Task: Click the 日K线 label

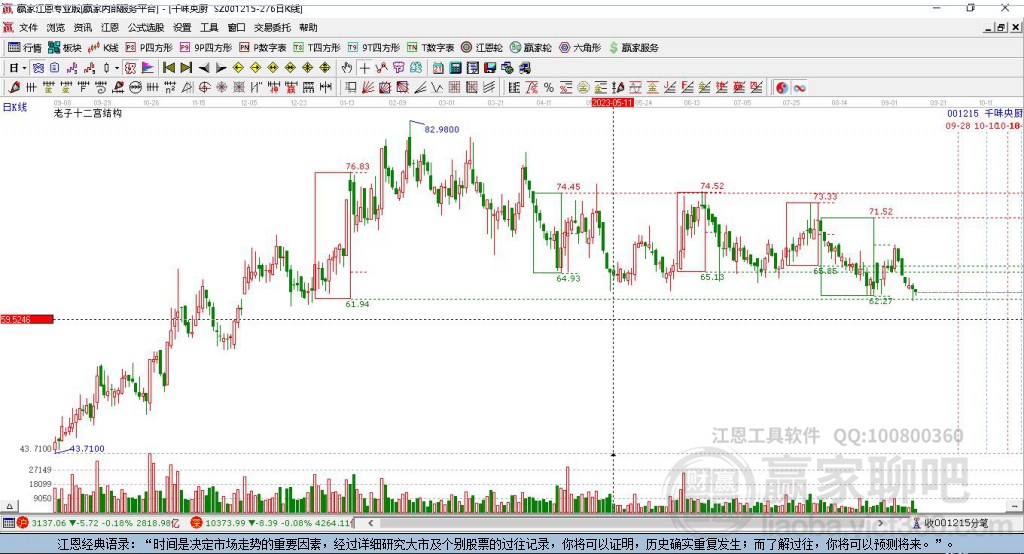Action: [x=14, y=107]
